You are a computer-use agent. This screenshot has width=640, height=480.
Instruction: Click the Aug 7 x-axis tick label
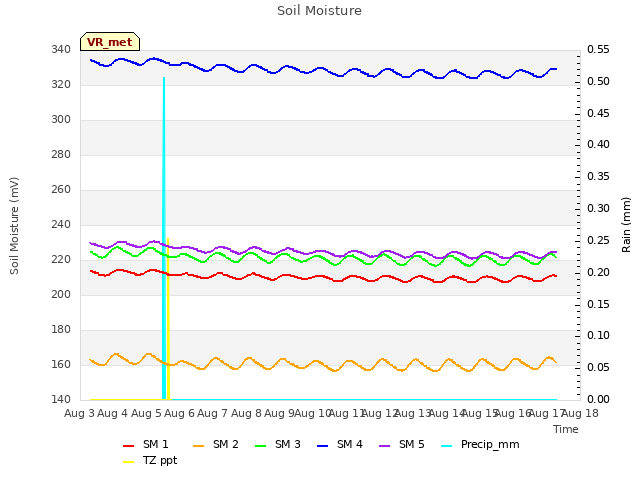(212, 413)
